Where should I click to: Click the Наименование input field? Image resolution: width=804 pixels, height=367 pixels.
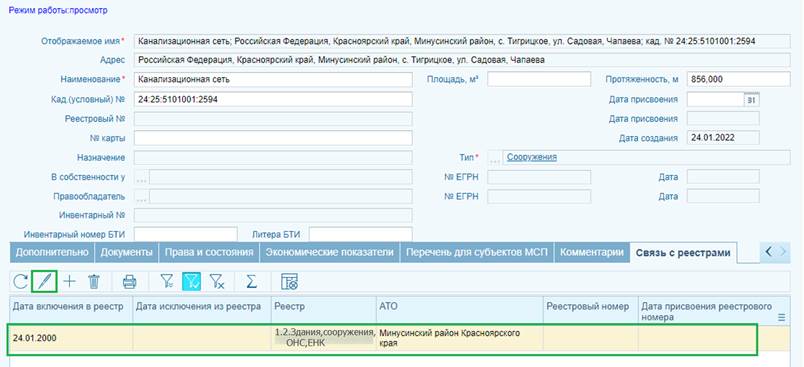(273, 80)
